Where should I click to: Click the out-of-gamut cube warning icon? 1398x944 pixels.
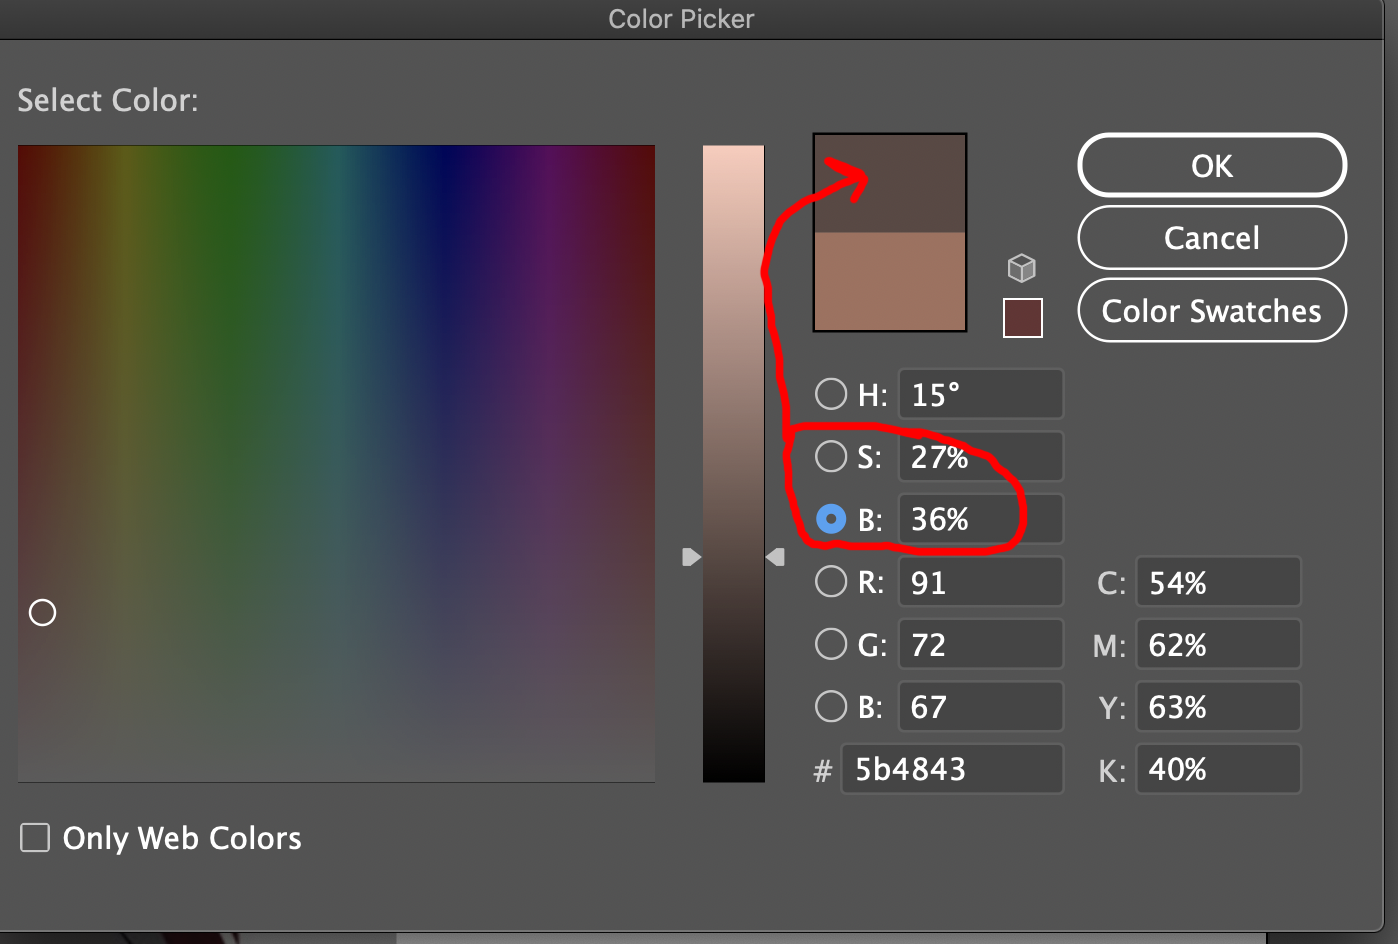tap(1021, 268)
